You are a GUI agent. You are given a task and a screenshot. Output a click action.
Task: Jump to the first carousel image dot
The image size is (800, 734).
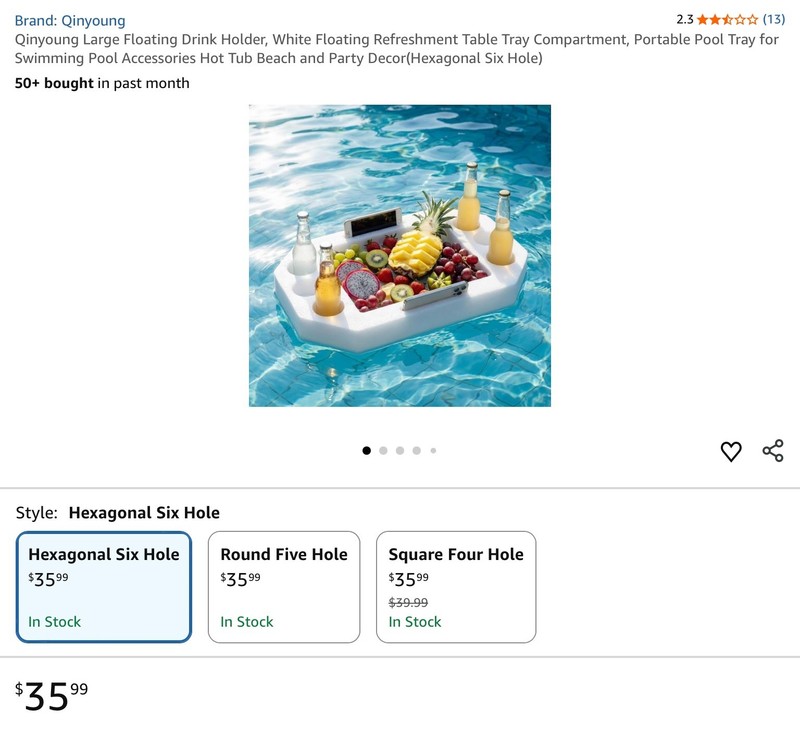pyautogui.click(x=366, y=450)
